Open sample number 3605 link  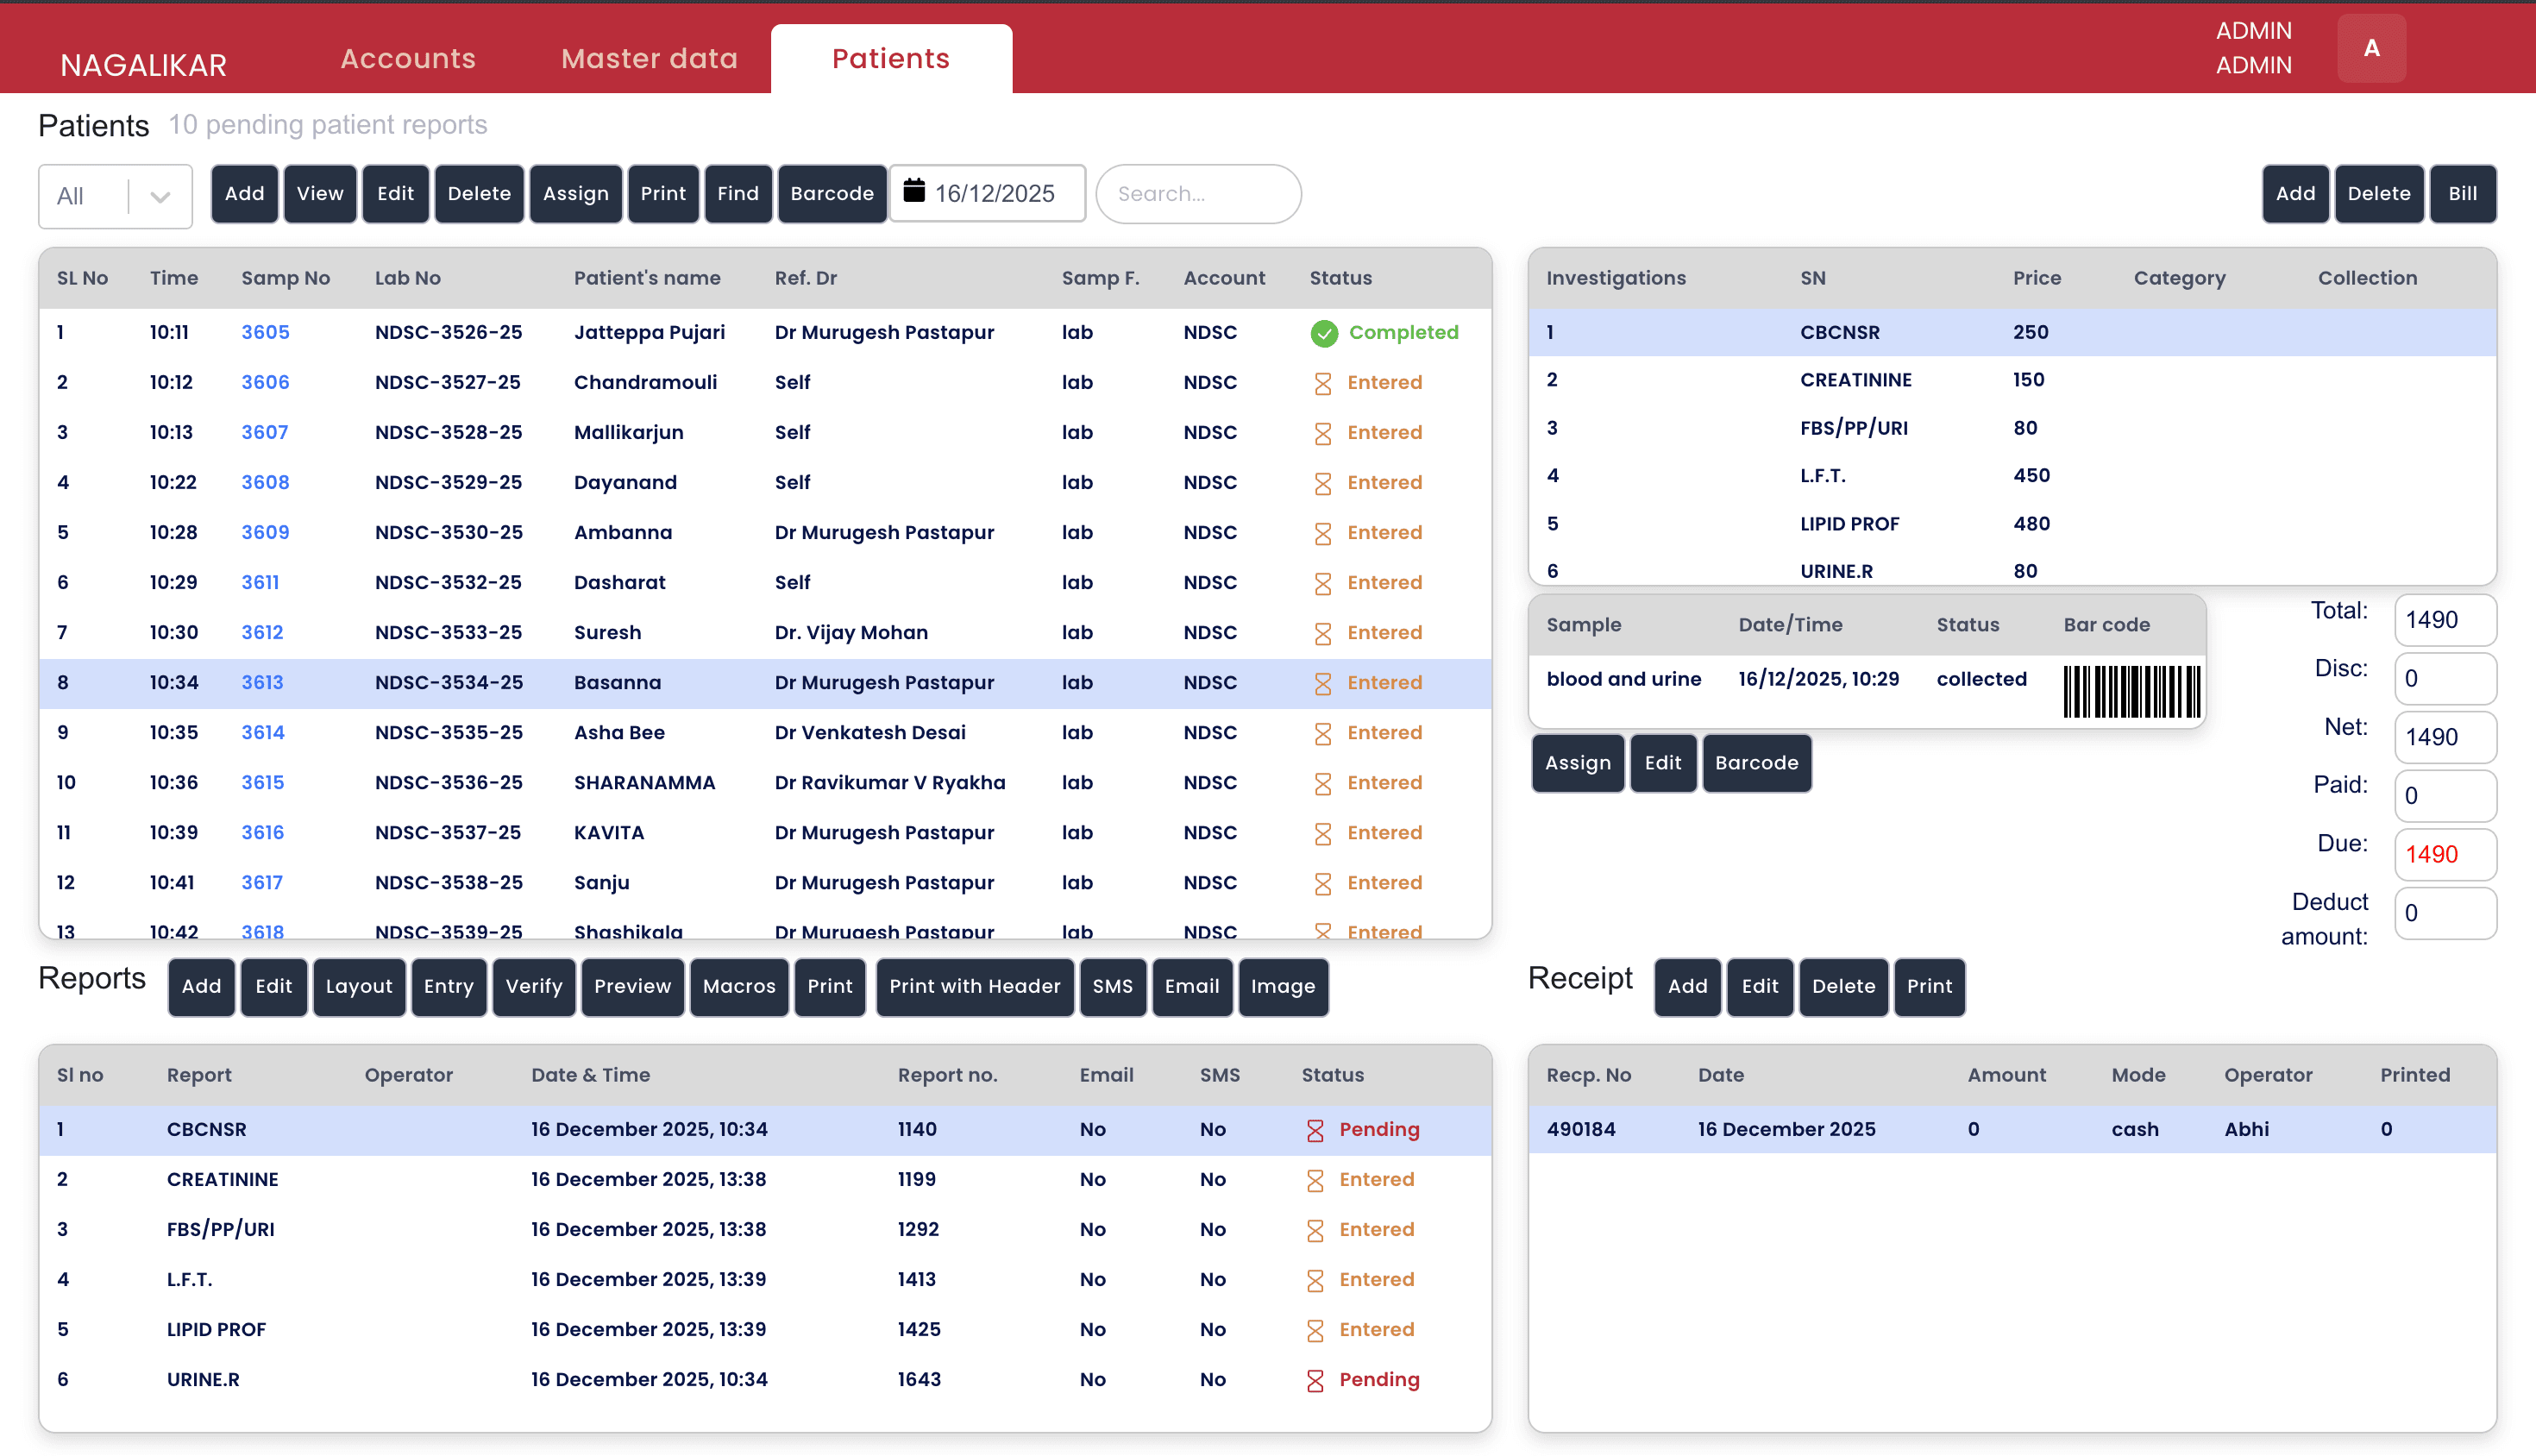(x=264, y=332)
